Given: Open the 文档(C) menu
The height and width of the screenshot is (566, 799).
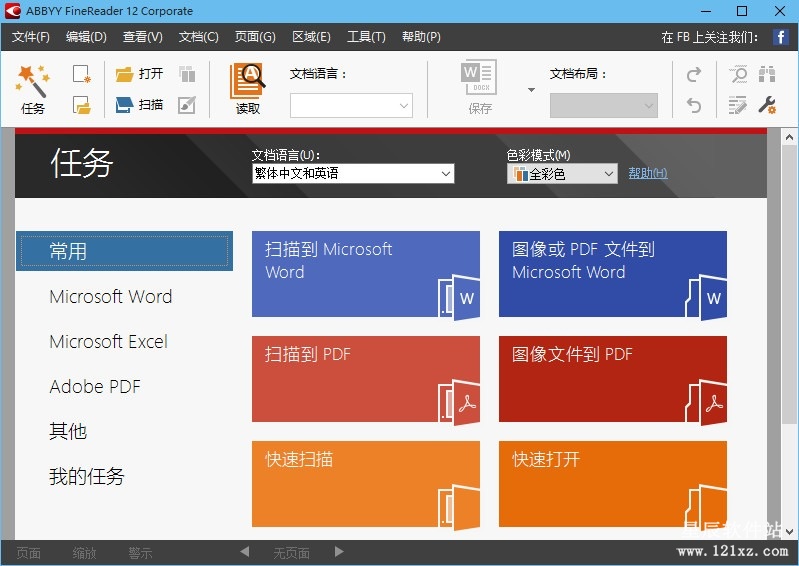Looking at the screenshot, I should pyautogui.click(x=199, y=37).
